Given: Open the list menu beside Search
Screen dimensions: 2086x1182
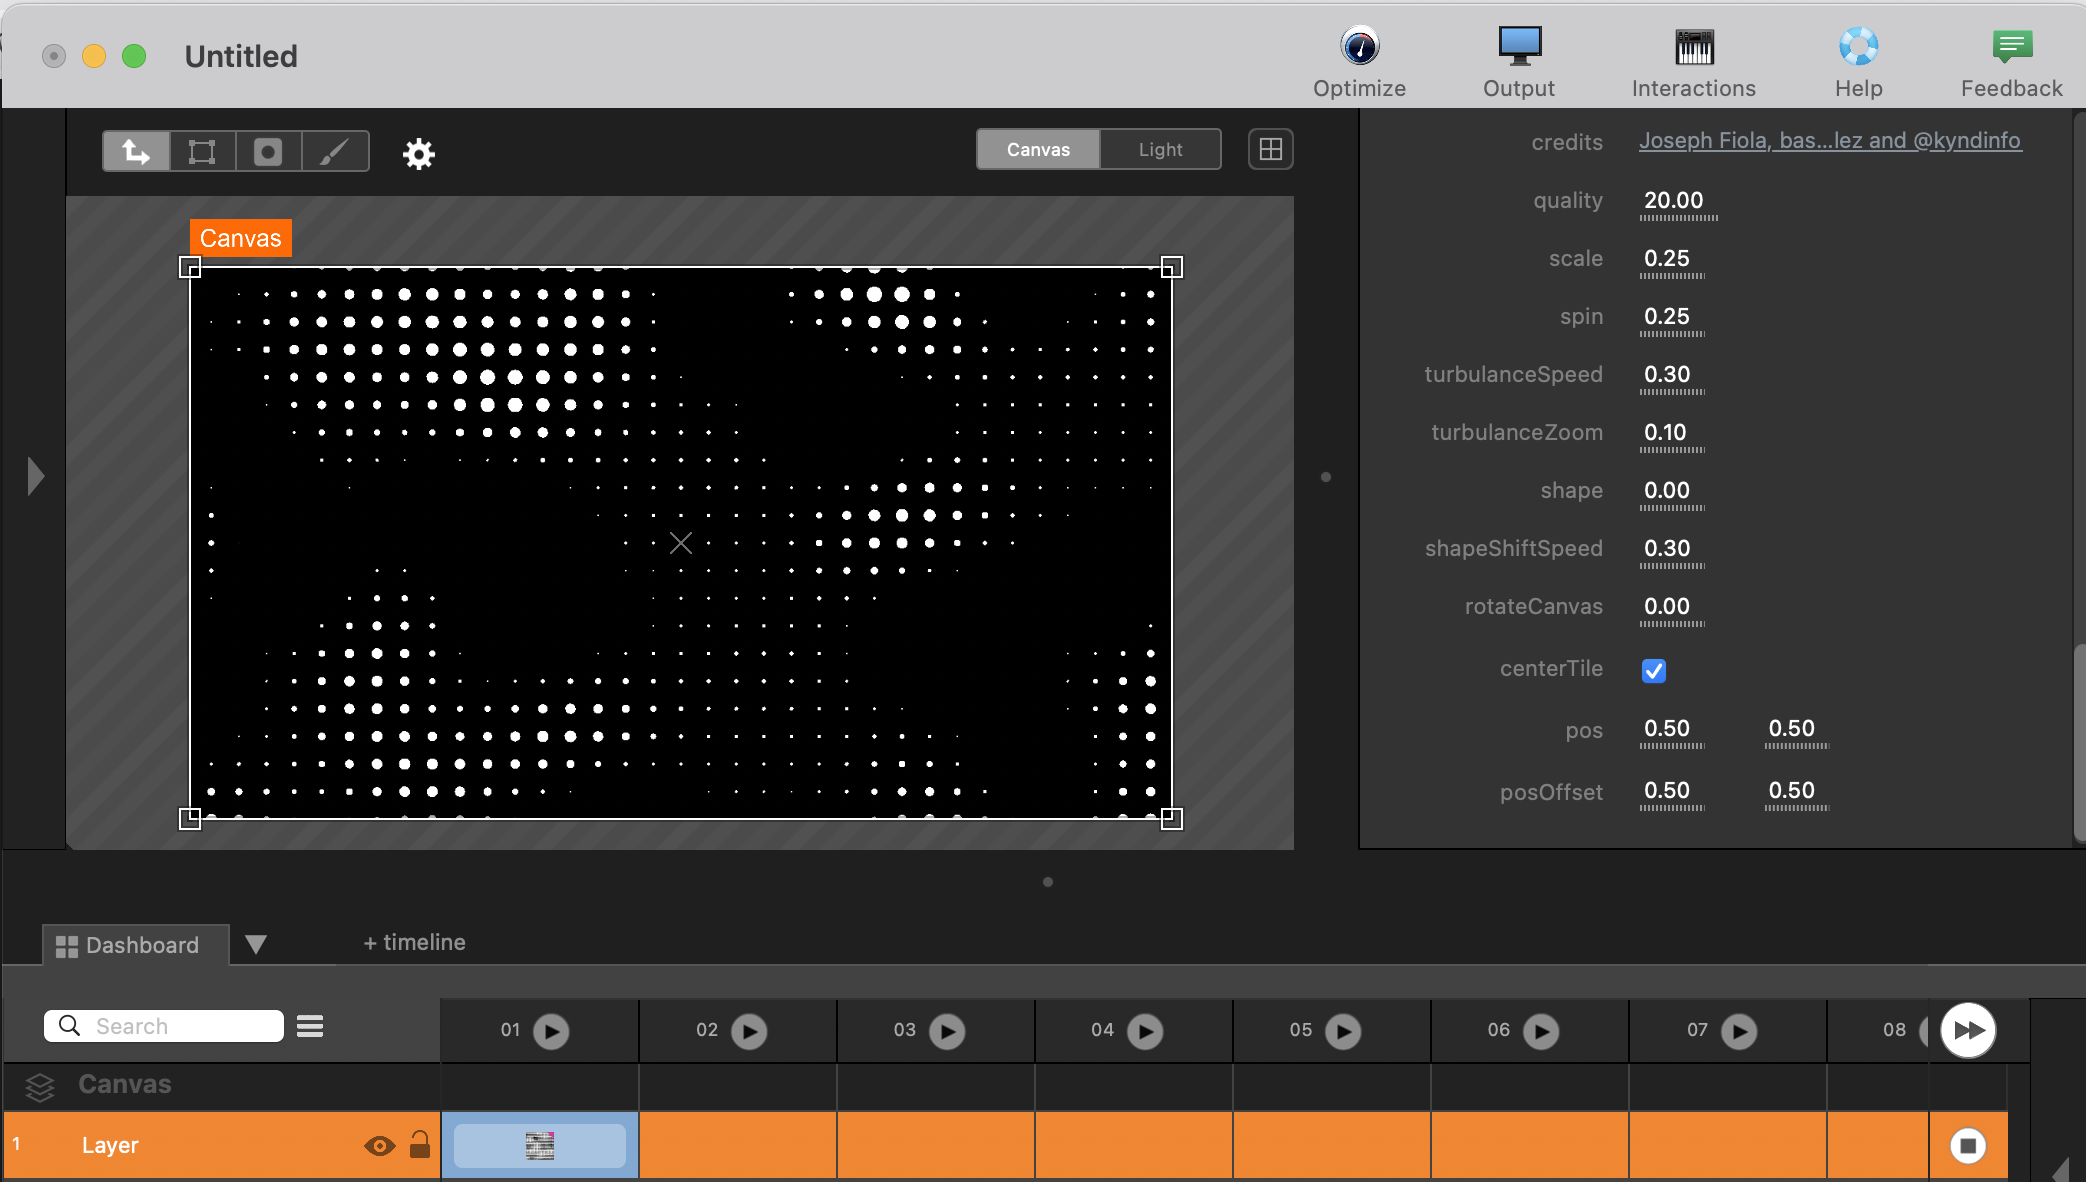Looking at the screenshot, I should pyautogui.click(x=310, y=1026).
